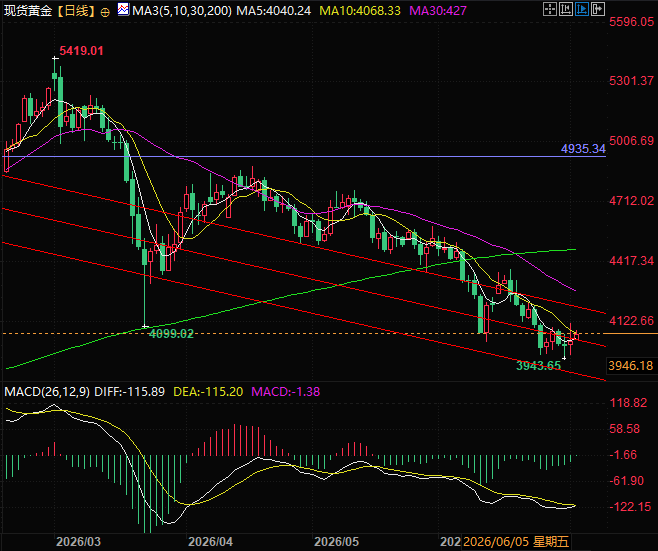
Task: Click the panel expand arrow icon
Action: pos(598,9)
